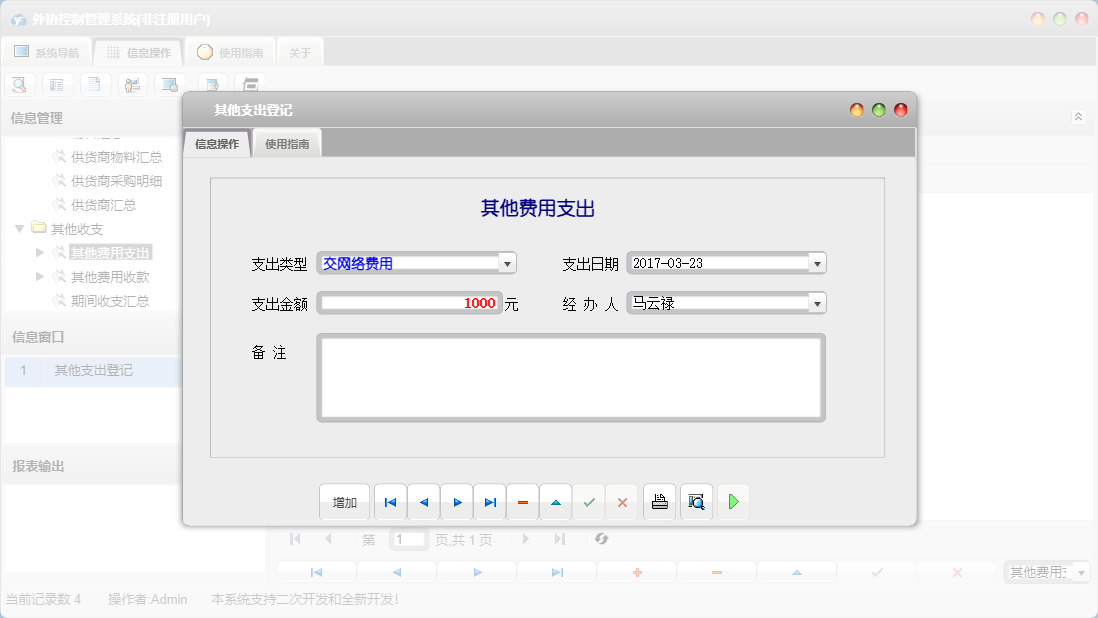Image resolution: width=1098 pixels, height=618 pixels.
Task: Click the print icon in the expense dialog
Action: click(660, 501)
